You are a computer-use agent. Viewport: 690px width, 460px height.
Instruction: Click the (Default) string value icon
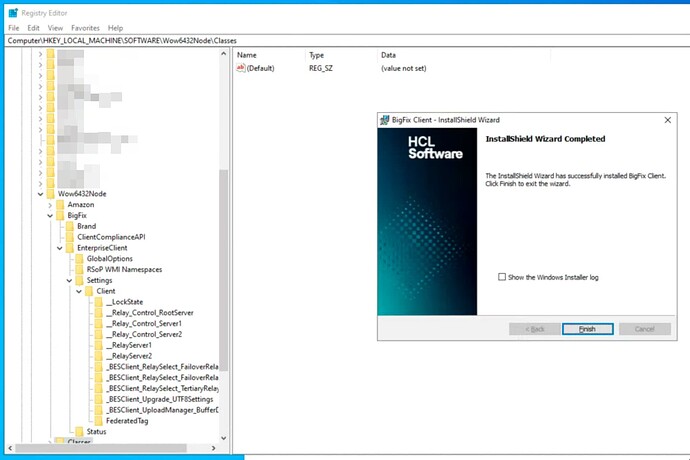[x=240, y=67]
